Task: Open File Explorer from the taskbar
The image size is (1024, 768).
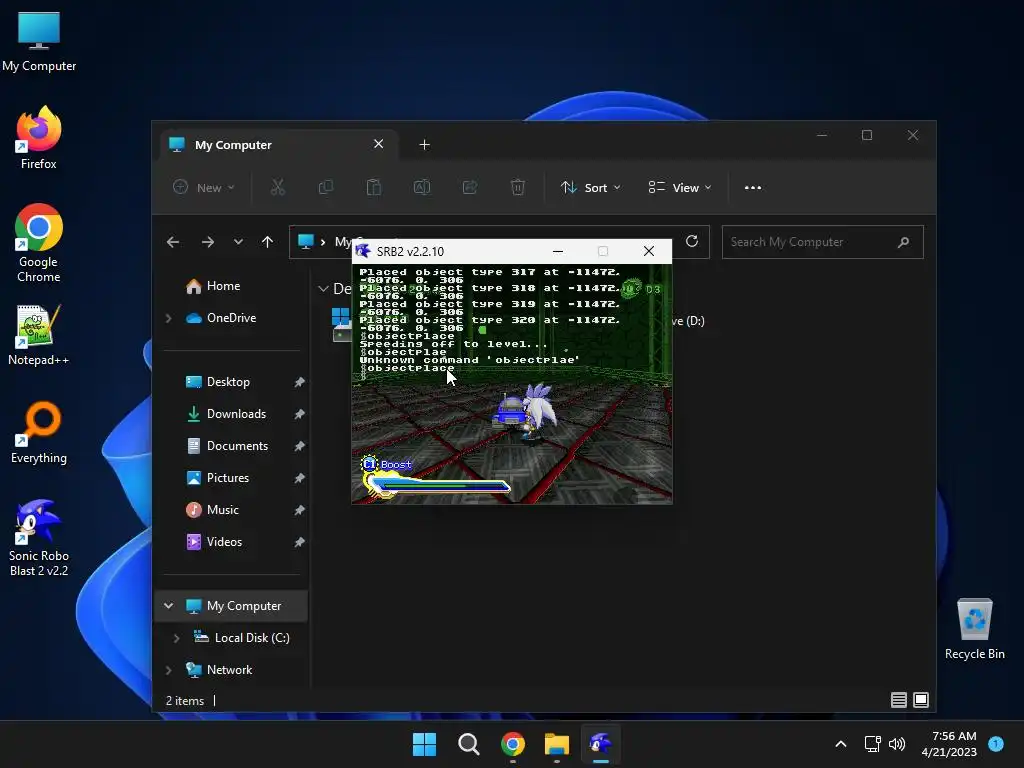Action: point(557,744)
